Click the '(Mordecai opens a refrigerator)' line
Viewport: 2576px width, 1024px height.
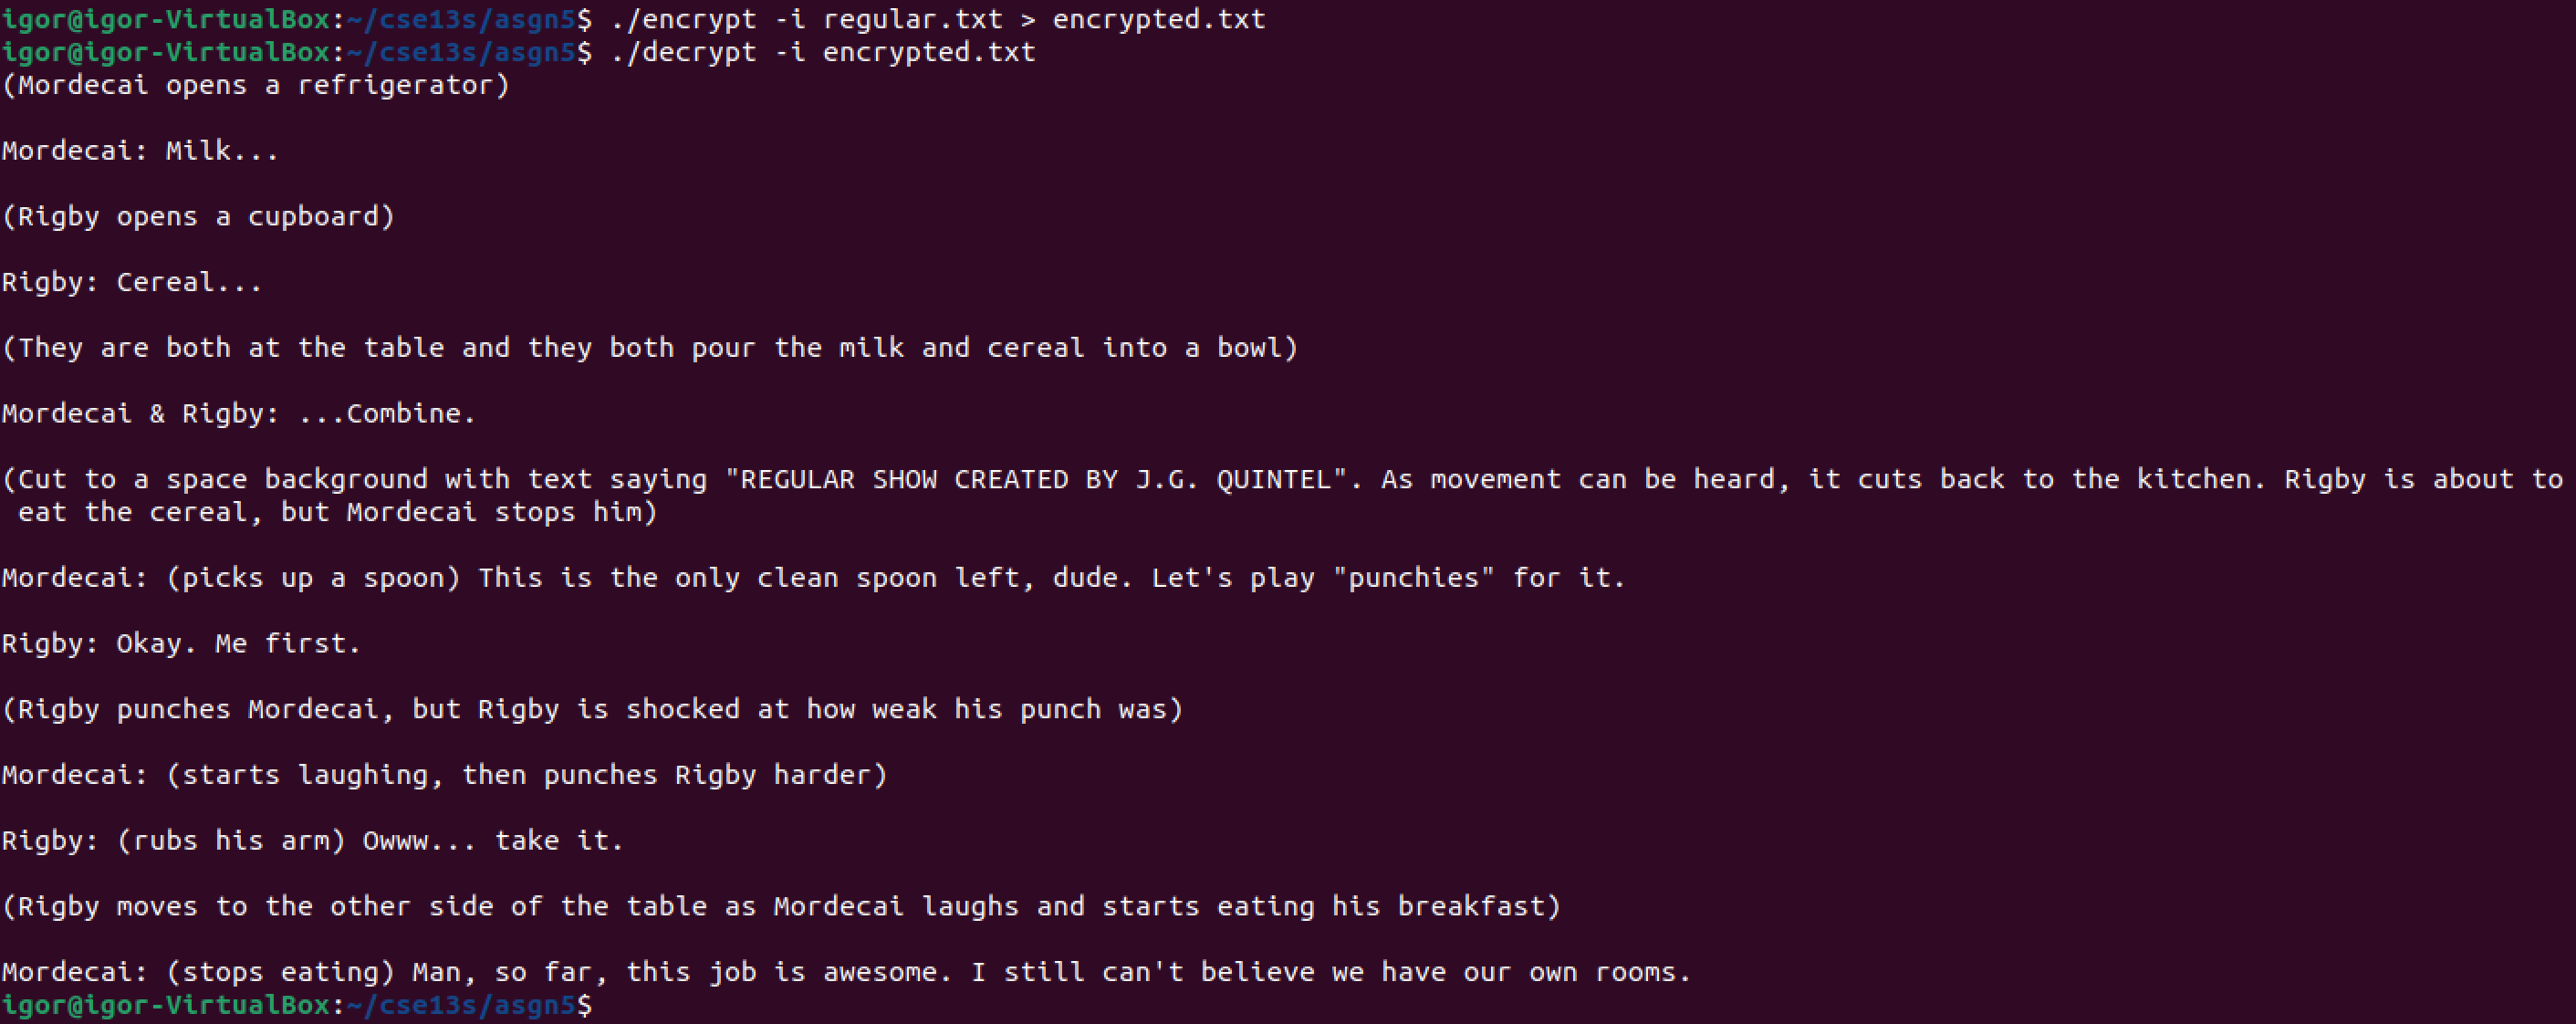[x=256, y=85]
